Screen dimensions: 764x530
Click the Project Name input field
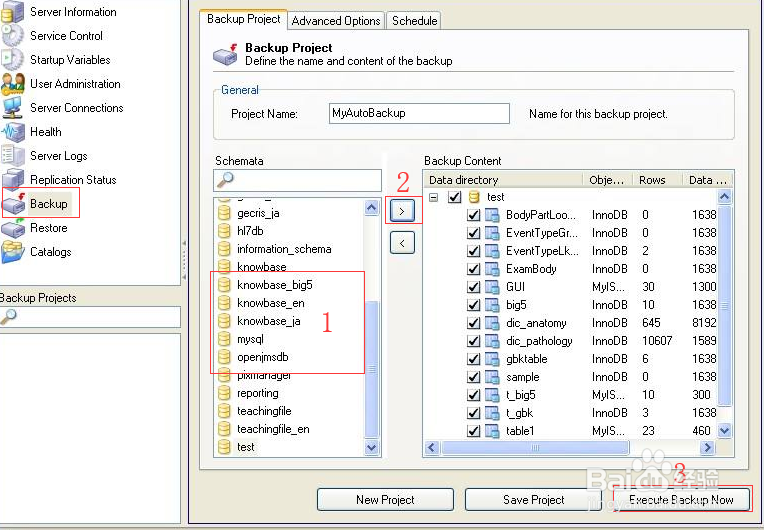420,113
